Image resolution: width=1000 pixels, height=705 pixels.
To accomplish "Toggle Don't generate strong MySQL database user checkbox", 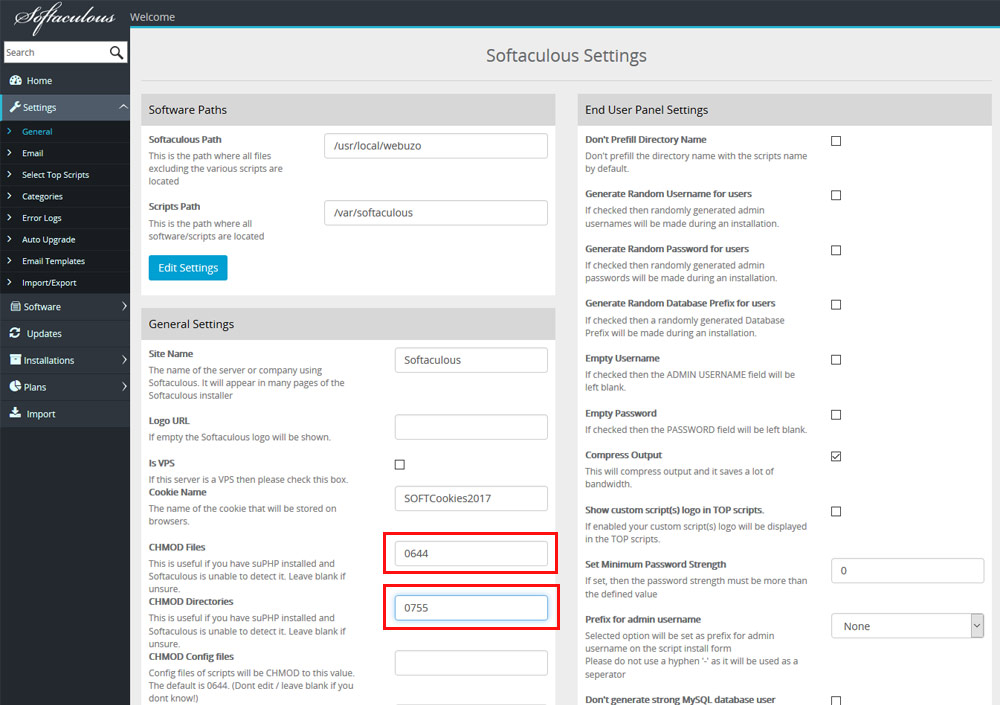I will click(x=836, y=701).
